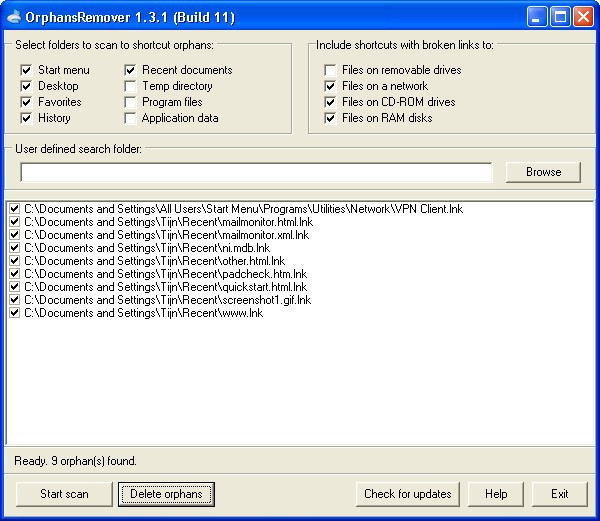Uncheck Files on a network

[x=330, y=86]
